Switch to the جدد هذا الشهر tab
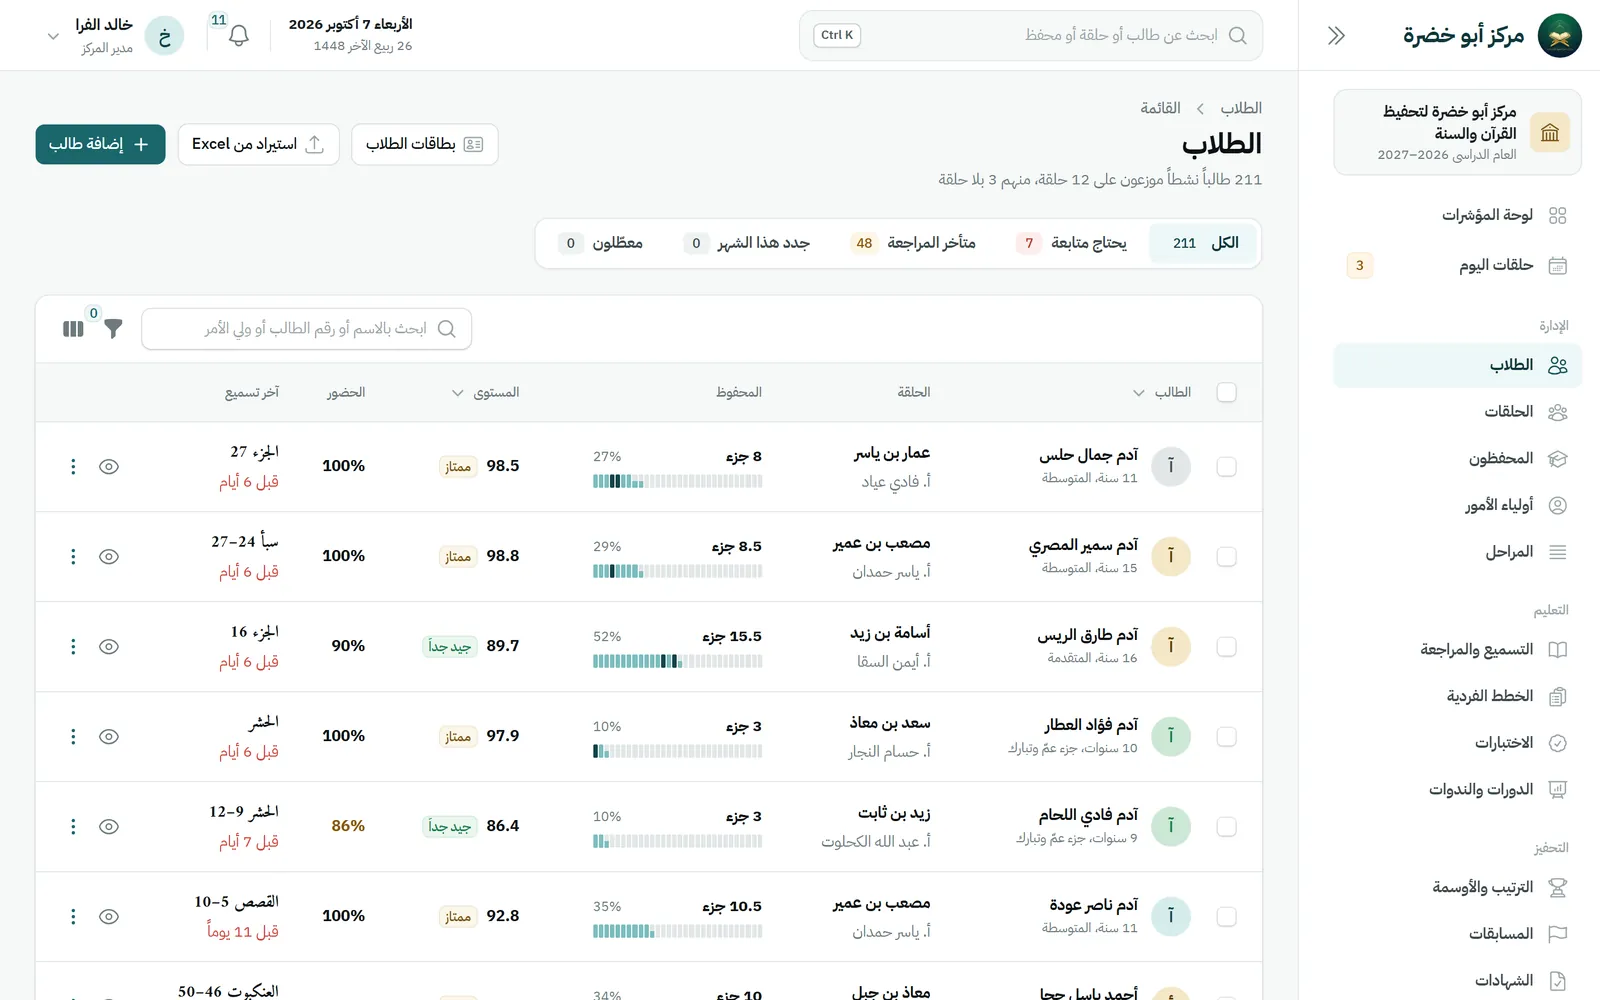 click(747, 243)
